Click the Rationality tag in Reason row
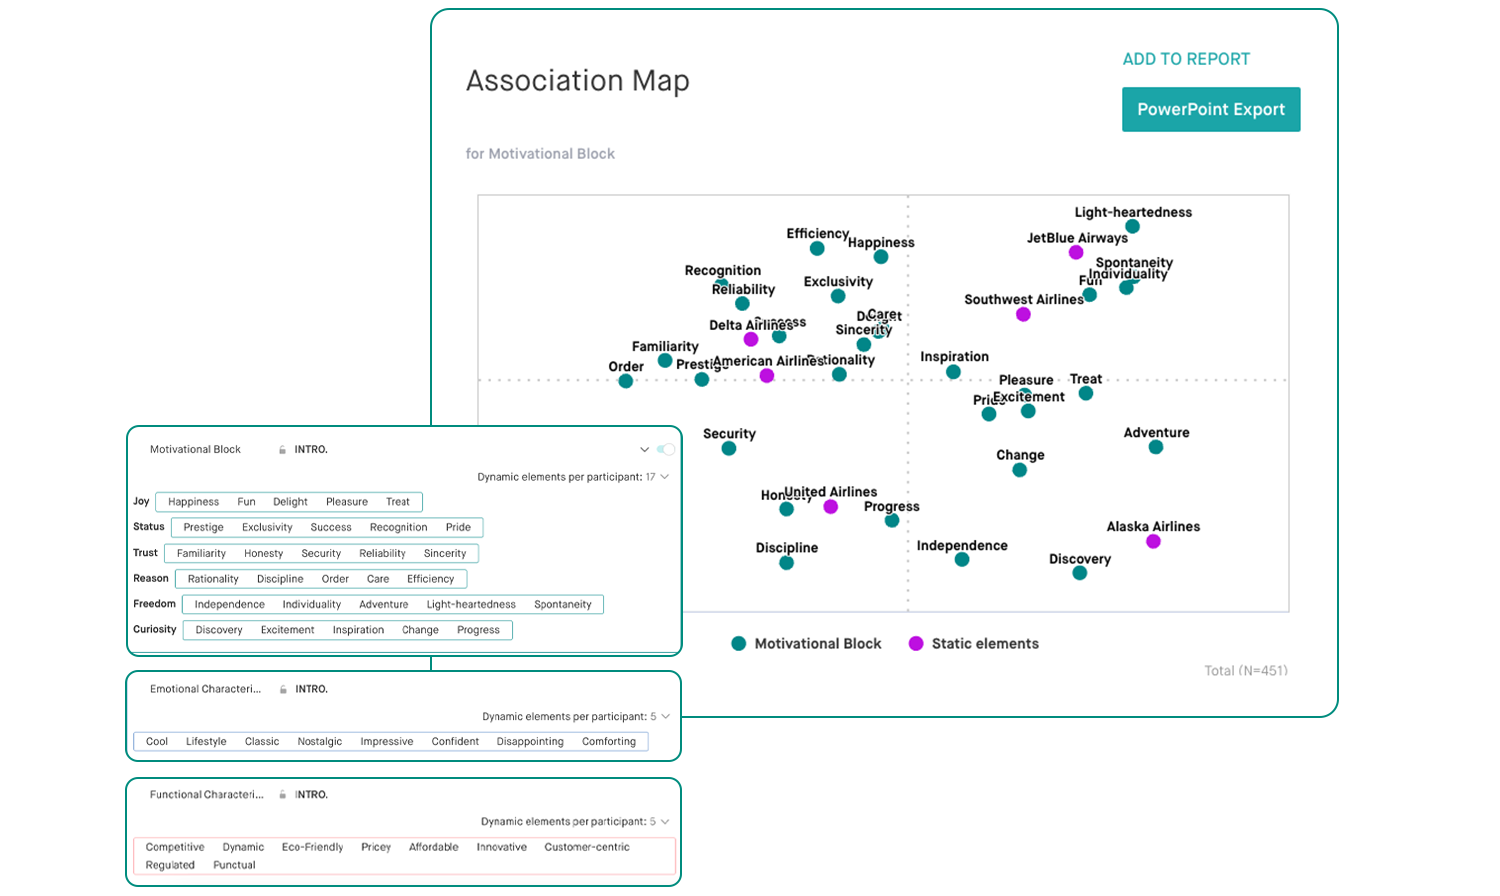The width and height of the screenshot is (1500, 896). click(x=213, y=579)
